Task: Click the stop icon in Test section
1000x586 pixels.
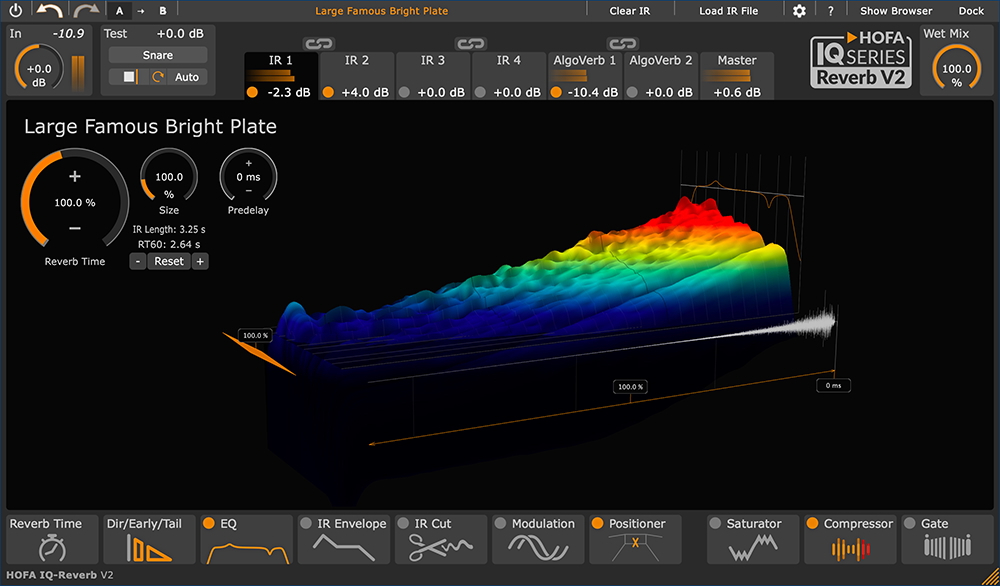Action: coord(130,77)
